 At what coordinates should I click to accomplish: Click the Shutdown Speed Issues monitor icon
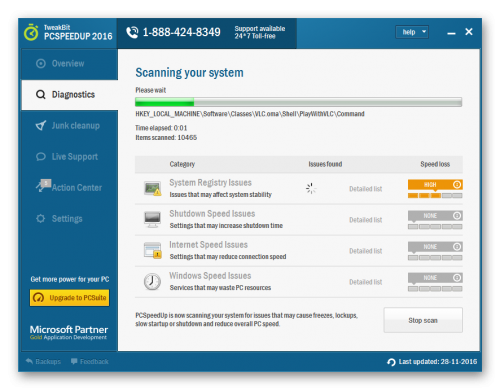pyautogui.click(x=152, y=220)
